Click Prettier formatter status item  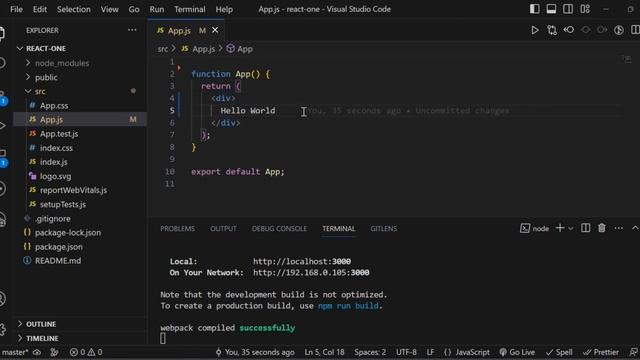click(601, 352)
